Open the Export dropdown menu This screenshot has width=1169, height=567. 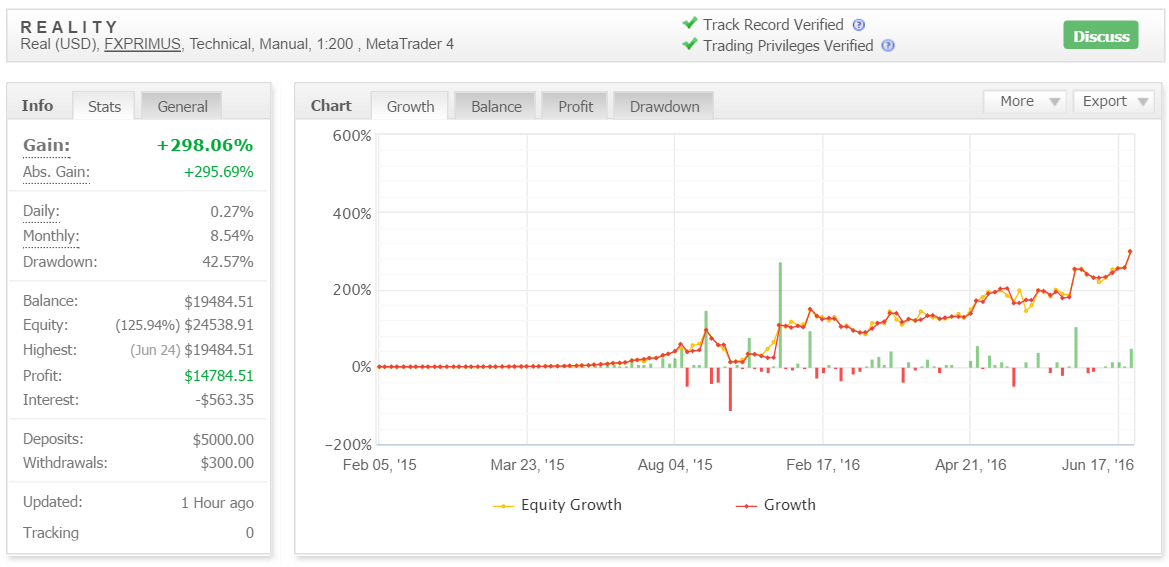(1113, 101)
